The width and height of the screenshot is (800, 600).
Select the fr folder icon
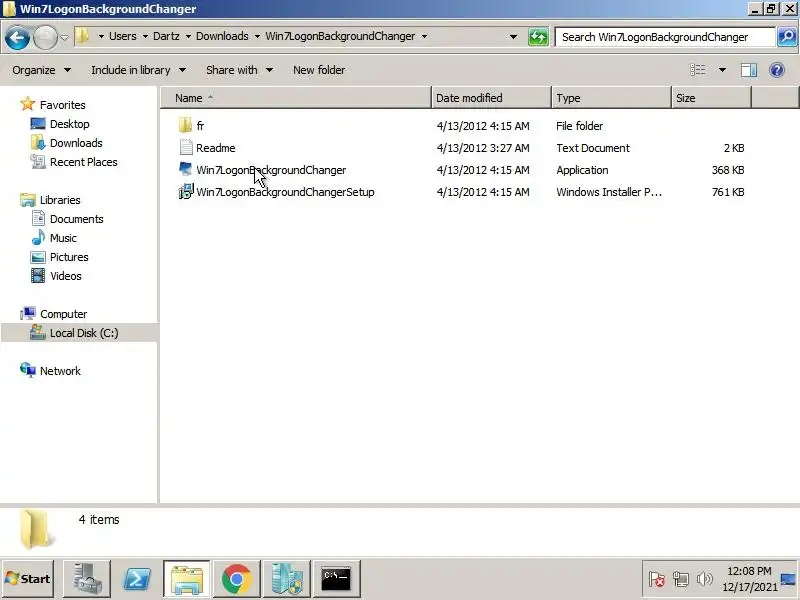[186, 126]
